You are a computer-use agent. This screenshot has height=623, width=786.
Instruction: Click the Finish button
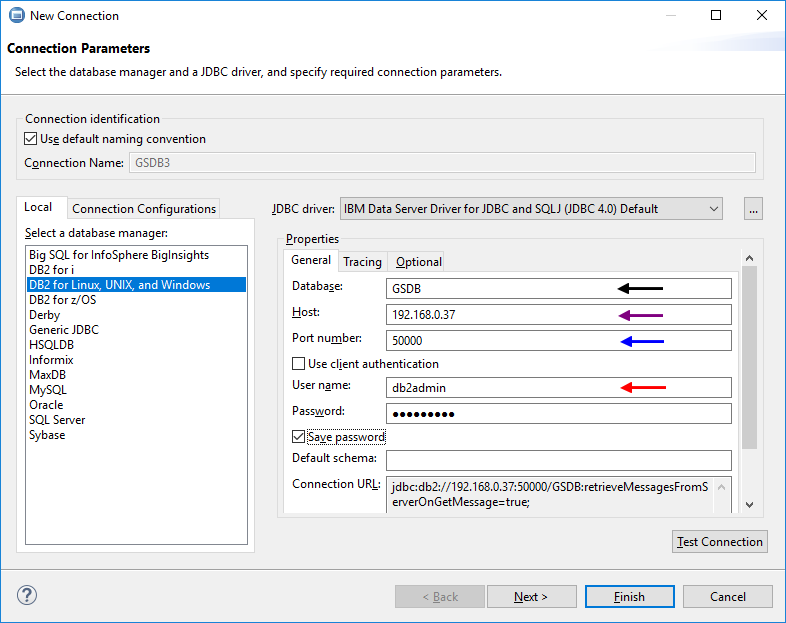629,597
